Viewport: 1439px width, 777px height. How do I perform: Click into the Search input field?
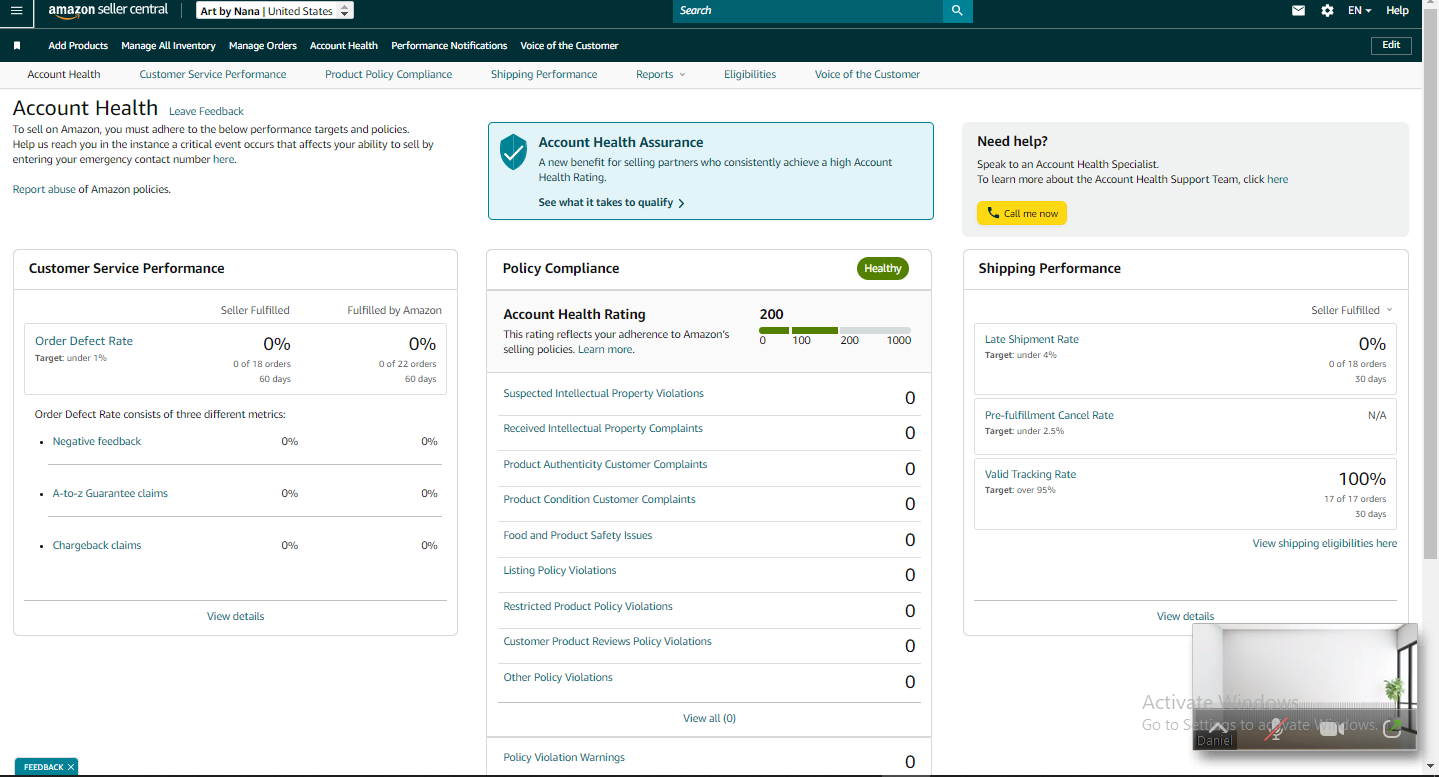pyautogui.click(x=808, y=10)
